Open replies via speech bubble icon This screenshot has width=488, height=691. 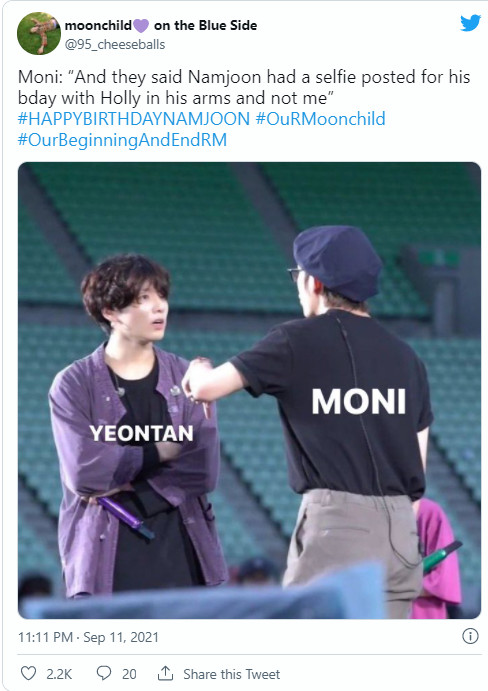pos(104,673)
